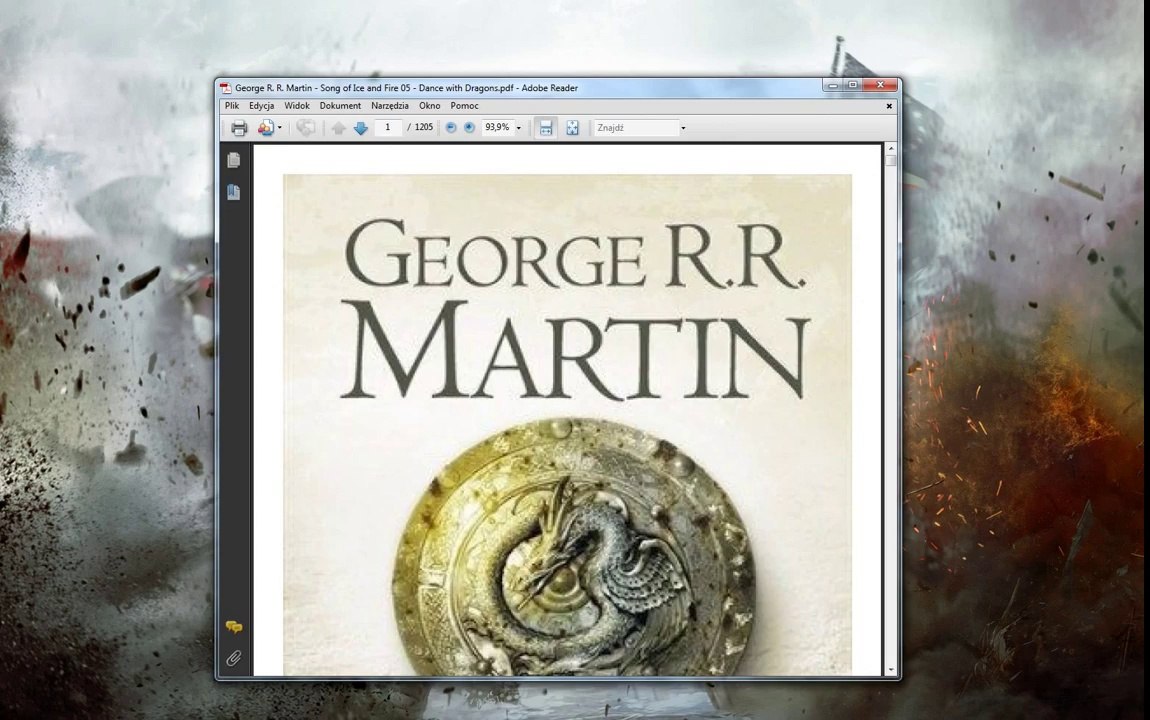Open the zoom percentage dropdown arrow

point(519,128)
